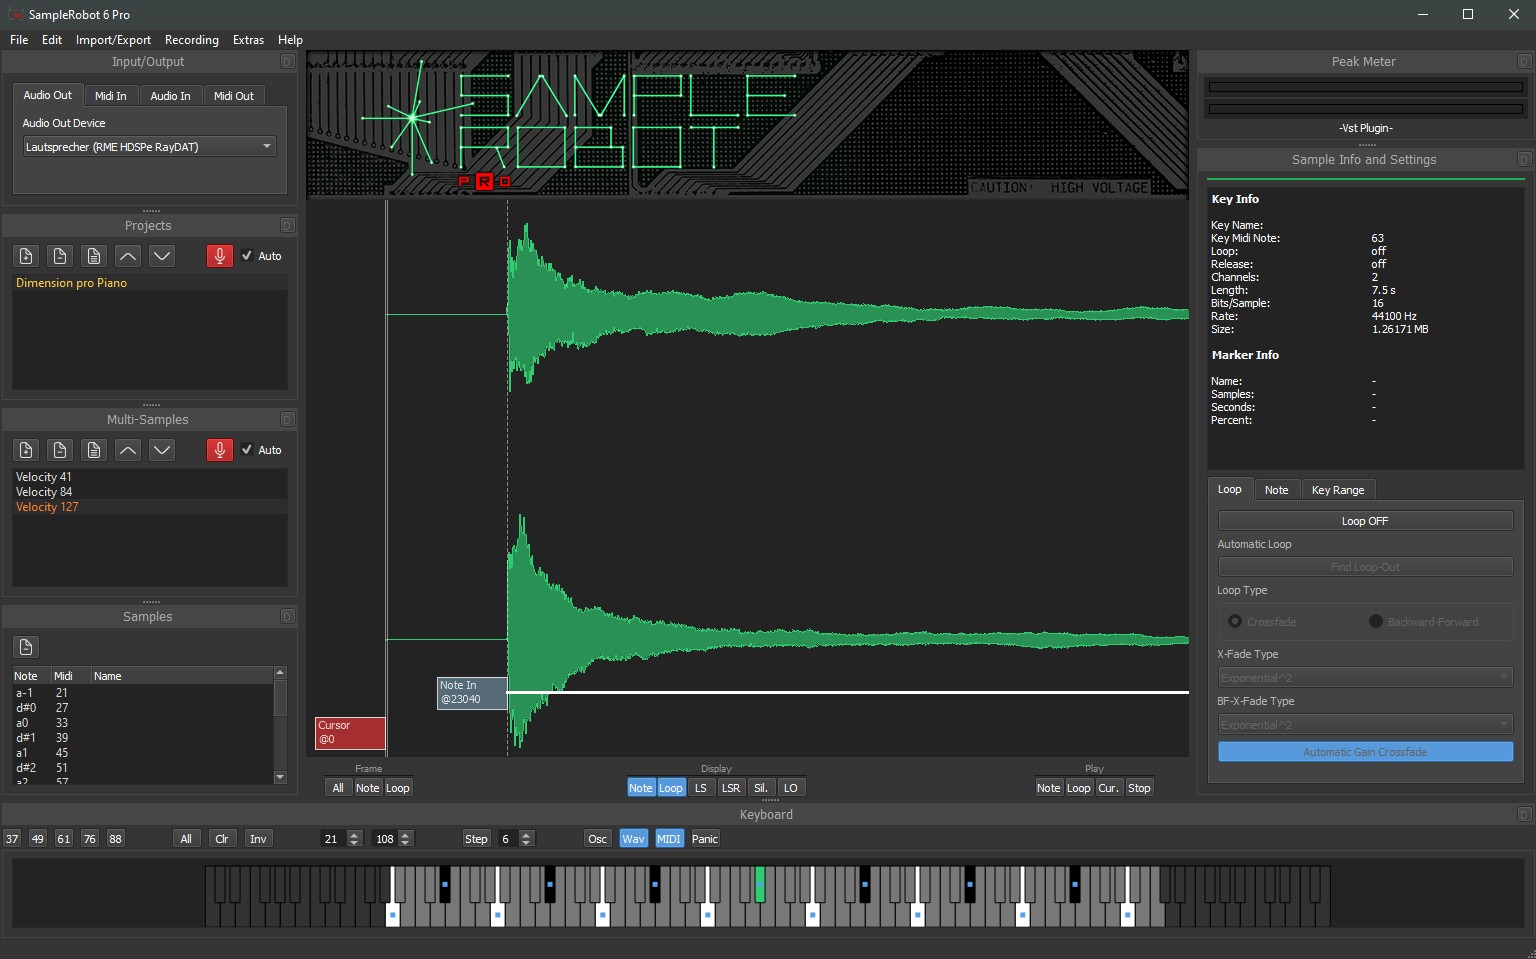The height and width of the screenshot is (959, 1536).
Task: Open multi-sample properties document icon
Action: pos(94,450)
